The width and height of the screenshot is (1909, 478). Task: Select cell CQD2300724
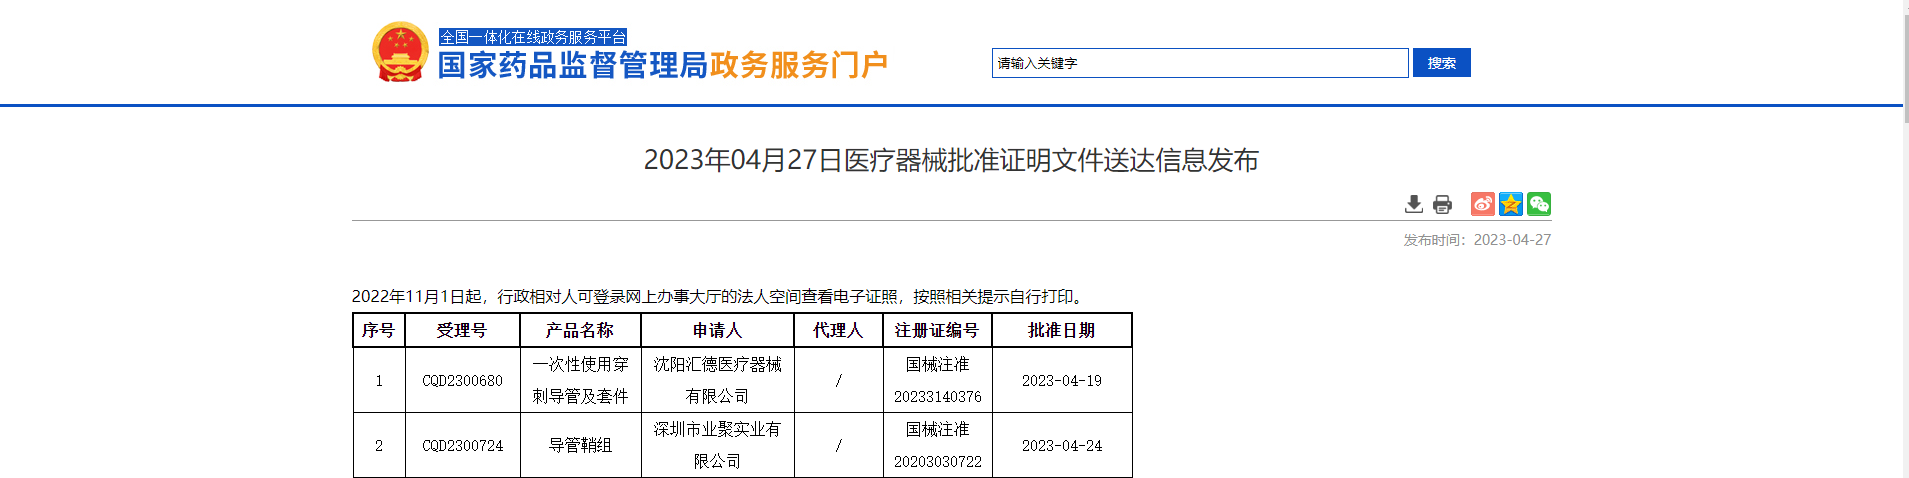pos(462,446)
